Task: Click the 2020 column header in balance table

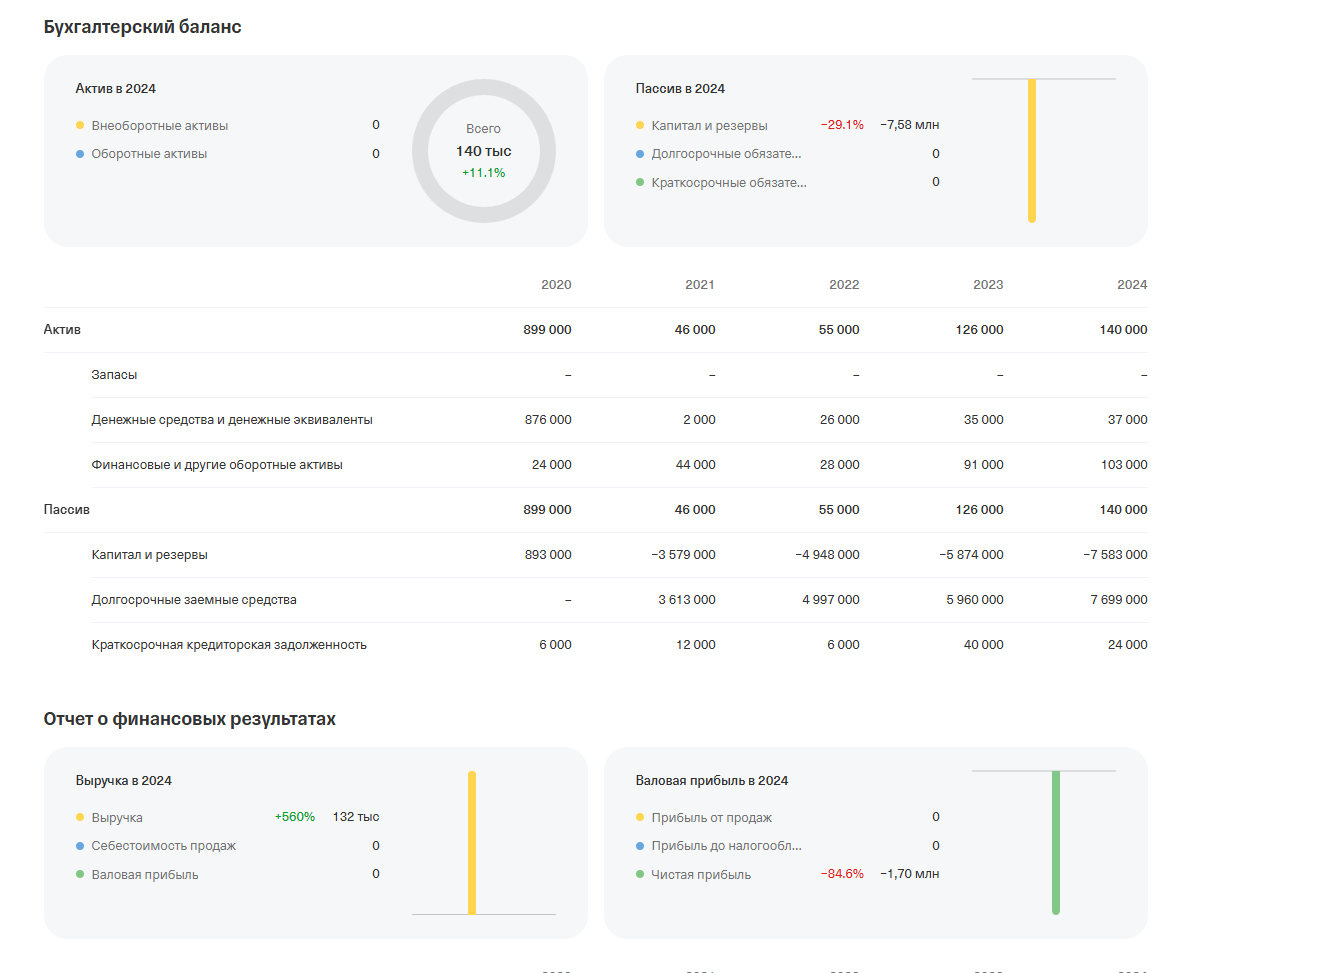Action: click(x=556, y=285)
